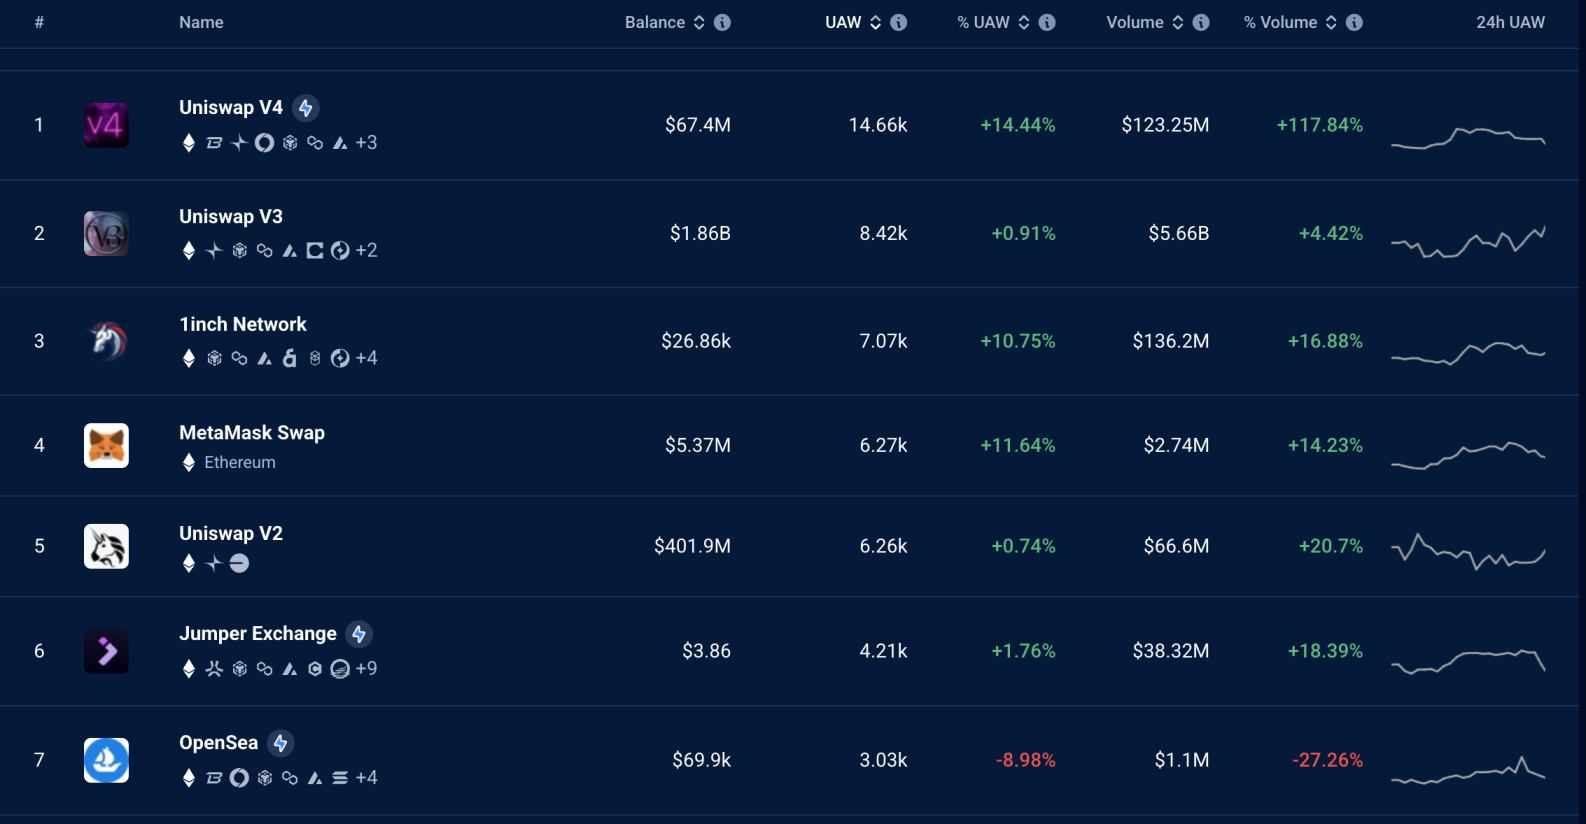Image resolution: width=1586 pixels, height=824 pixels.
Task: View Uniswap V3 24h UAW sparkline chart
Action: [1468, 242]
